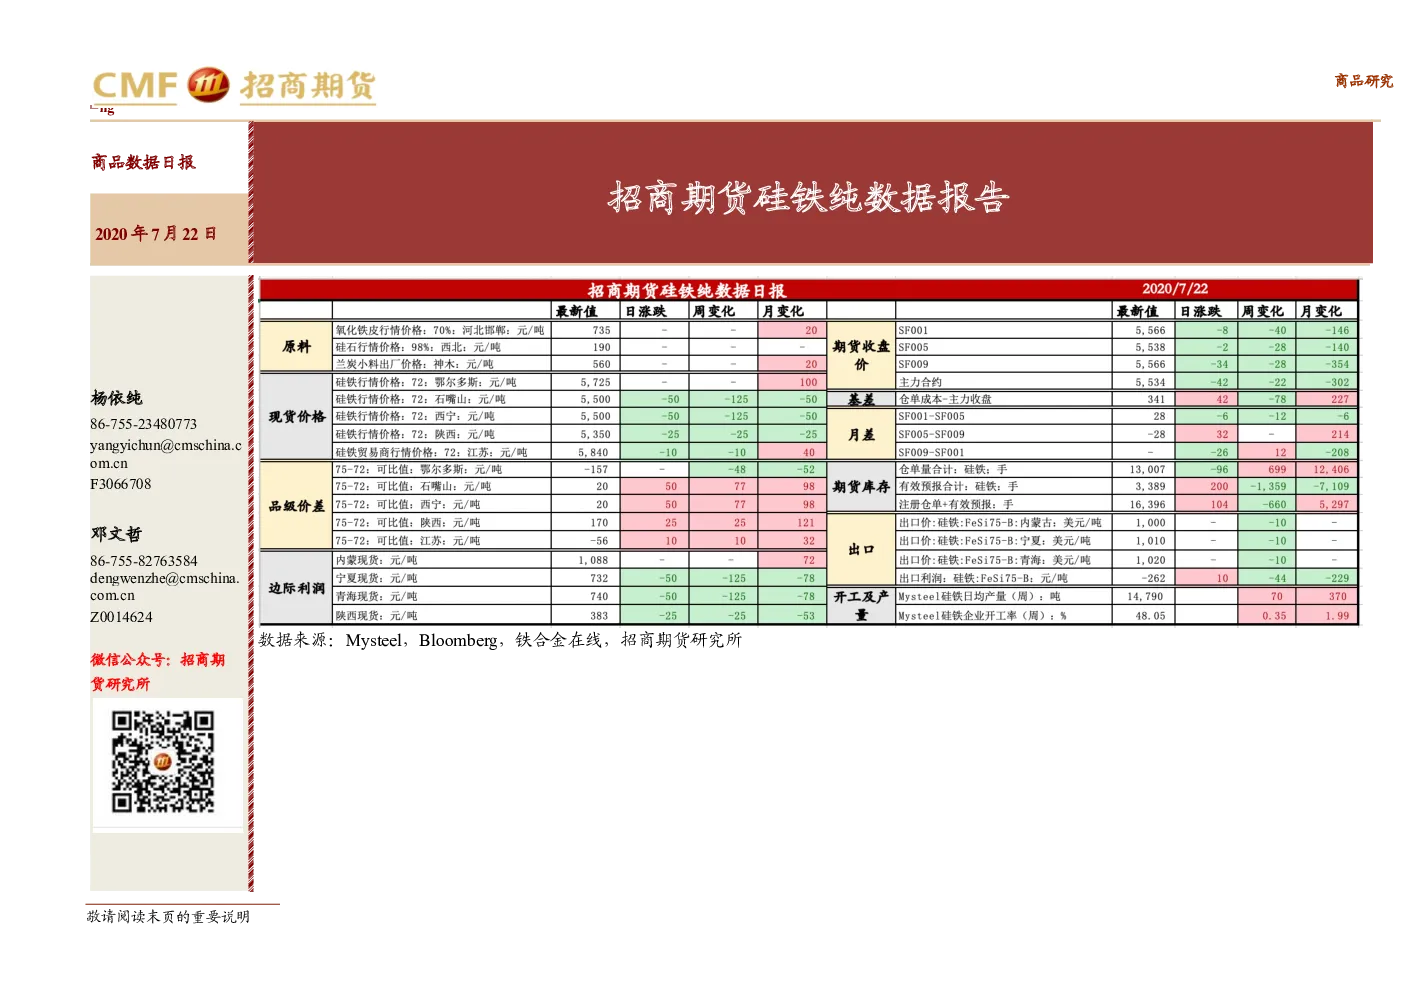Select license number F3066708

pos(121,484)
